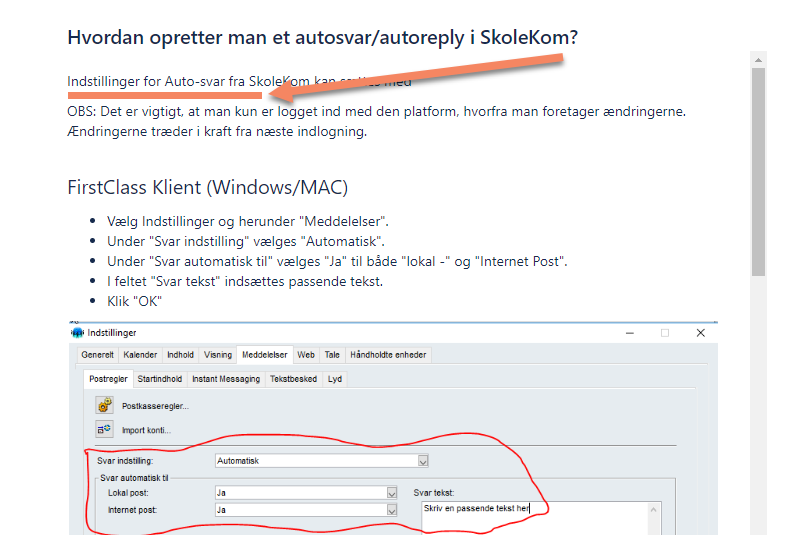Select the Postregler sub-tab
Viewport: 806px width, 535px height.
tap(108, 379)
